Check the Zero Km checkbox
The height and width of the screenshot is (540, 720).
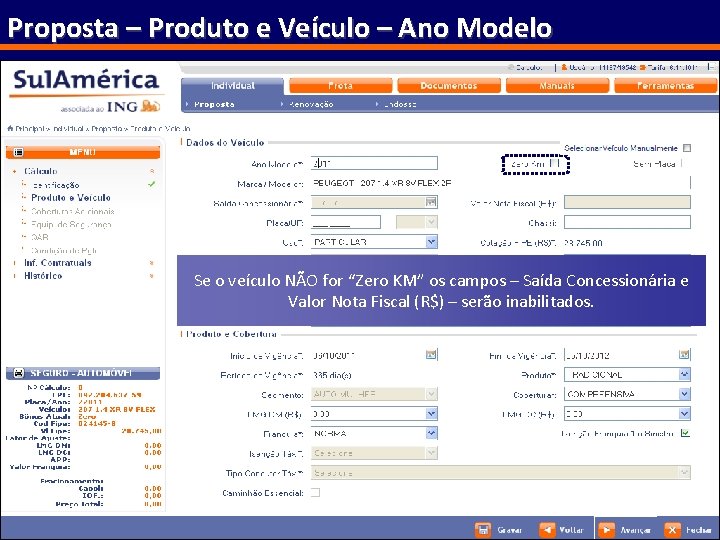555,163
